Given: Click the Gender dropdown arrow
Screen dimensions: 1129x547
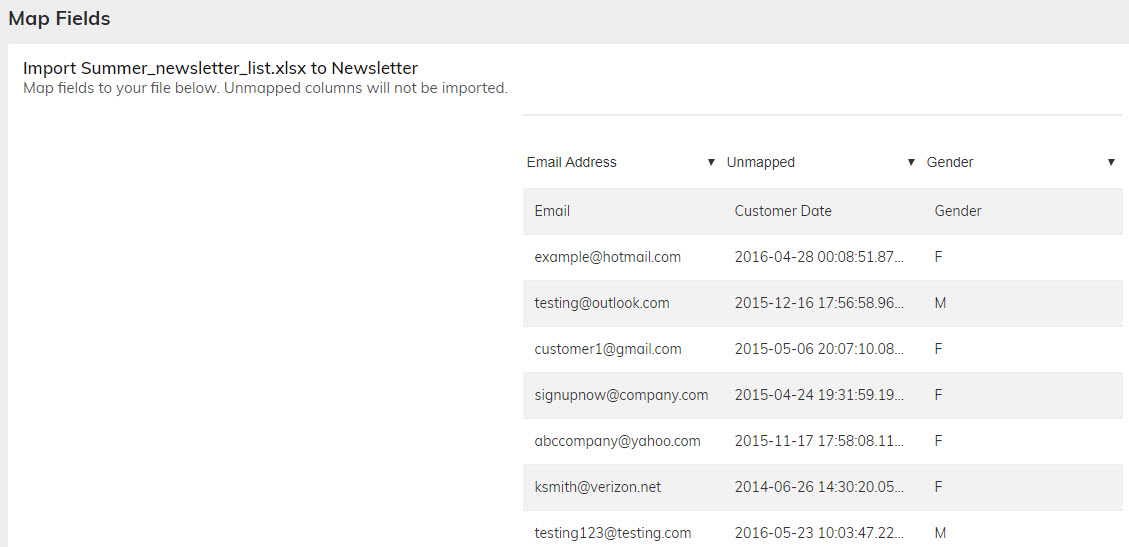Looking at the screenshot, I should tap(1111, 162).
